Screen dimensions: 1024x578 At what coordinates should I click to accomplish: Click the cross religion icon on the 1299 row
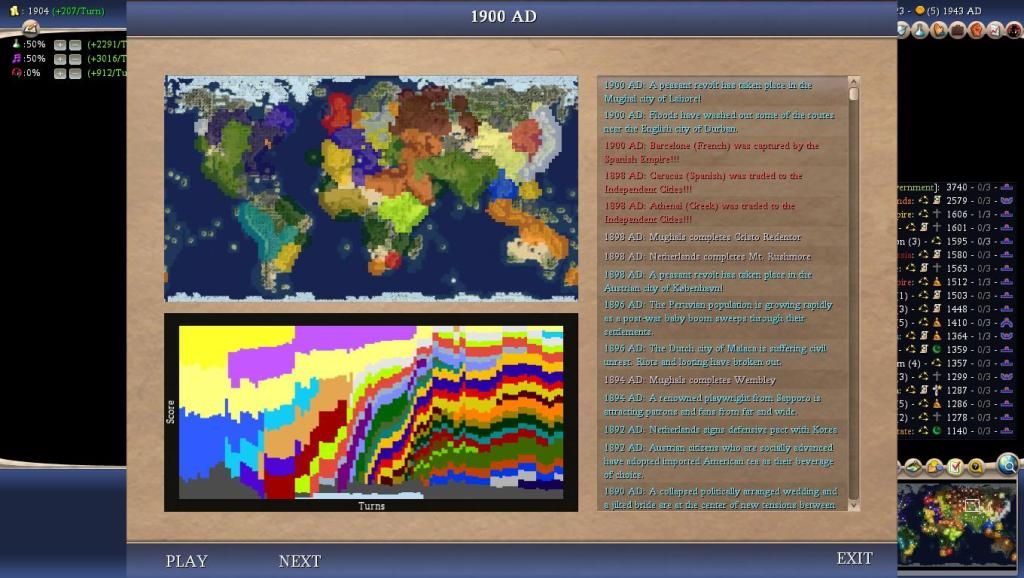(936, 376)
